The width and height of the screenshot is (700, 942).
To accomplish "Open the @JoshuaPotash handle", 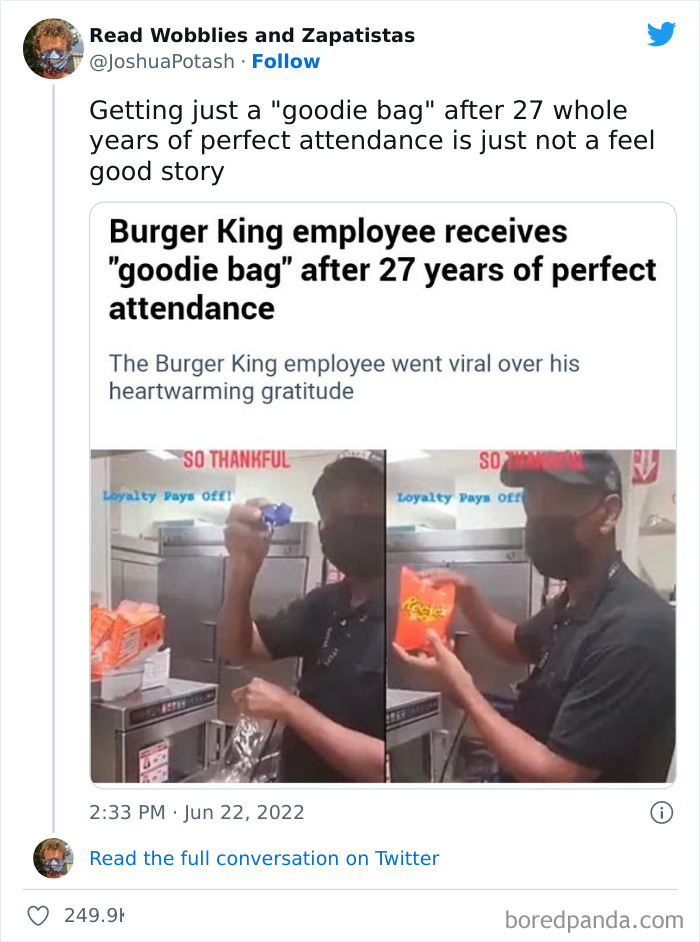I will tap(162, 61).
